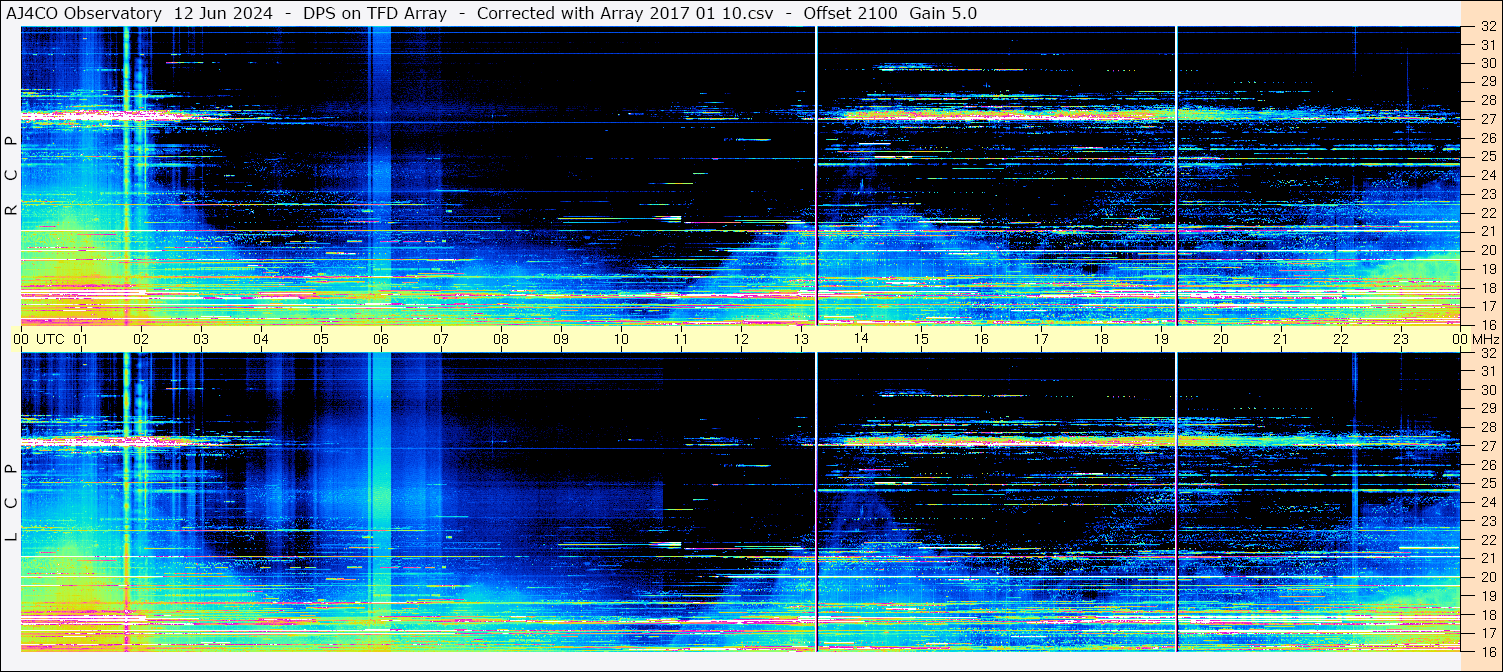Click the RCP label beside upper spectrogram
This screenshot has width=1503, height=672.
pos(11,176)
